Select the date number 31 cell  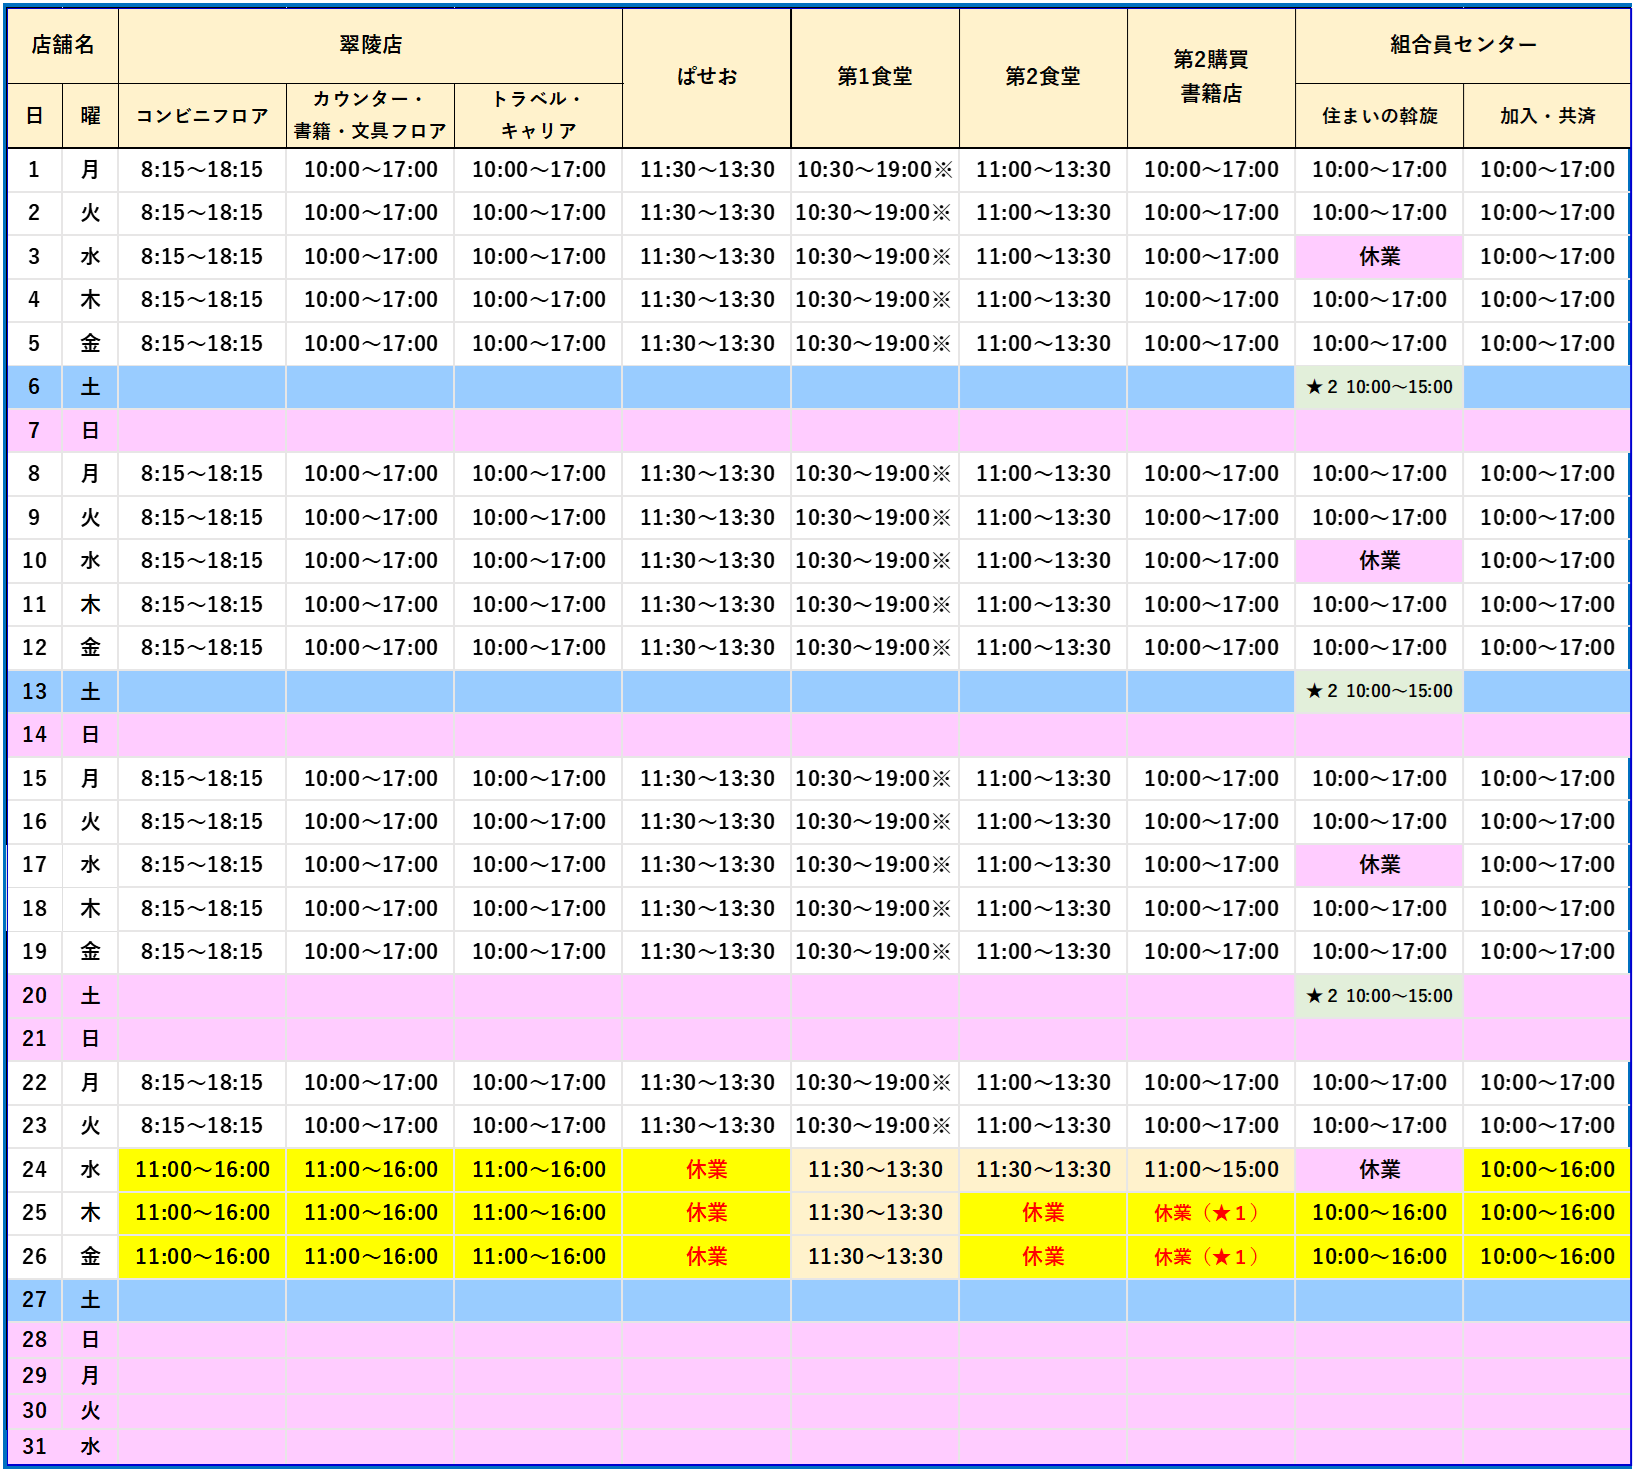tap(34, 1446)
